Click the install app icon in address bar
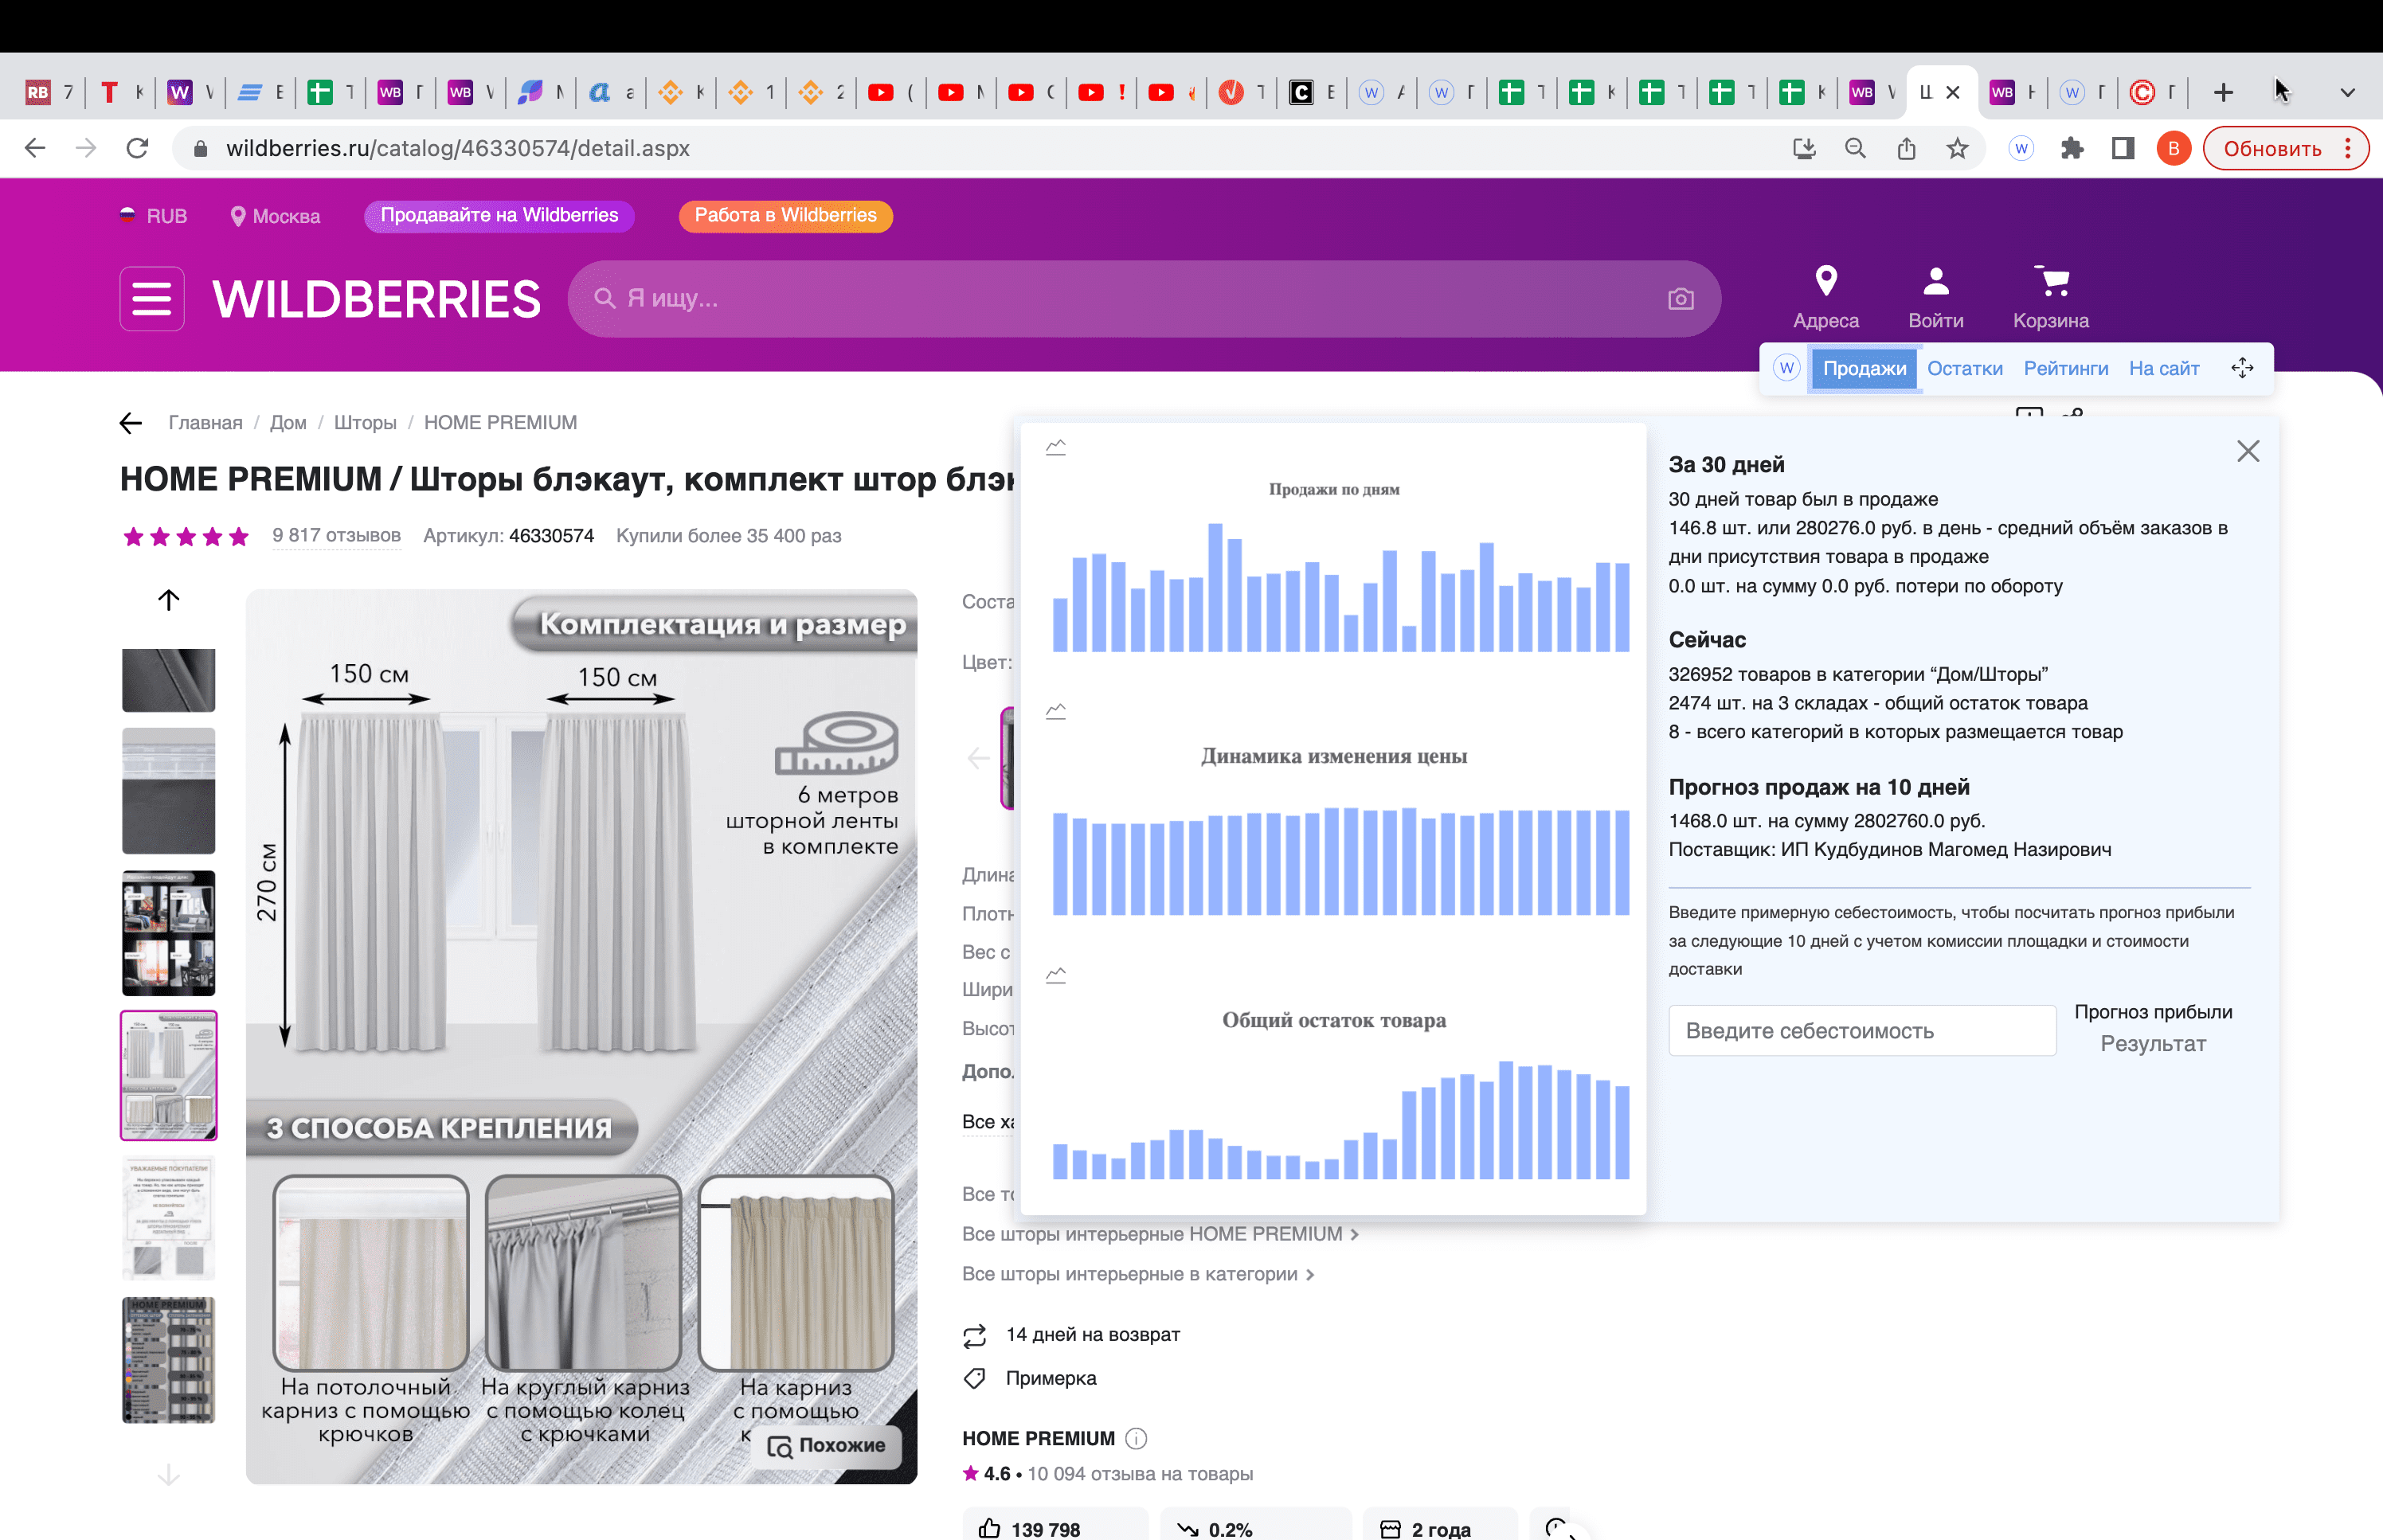 (1804, 148)
